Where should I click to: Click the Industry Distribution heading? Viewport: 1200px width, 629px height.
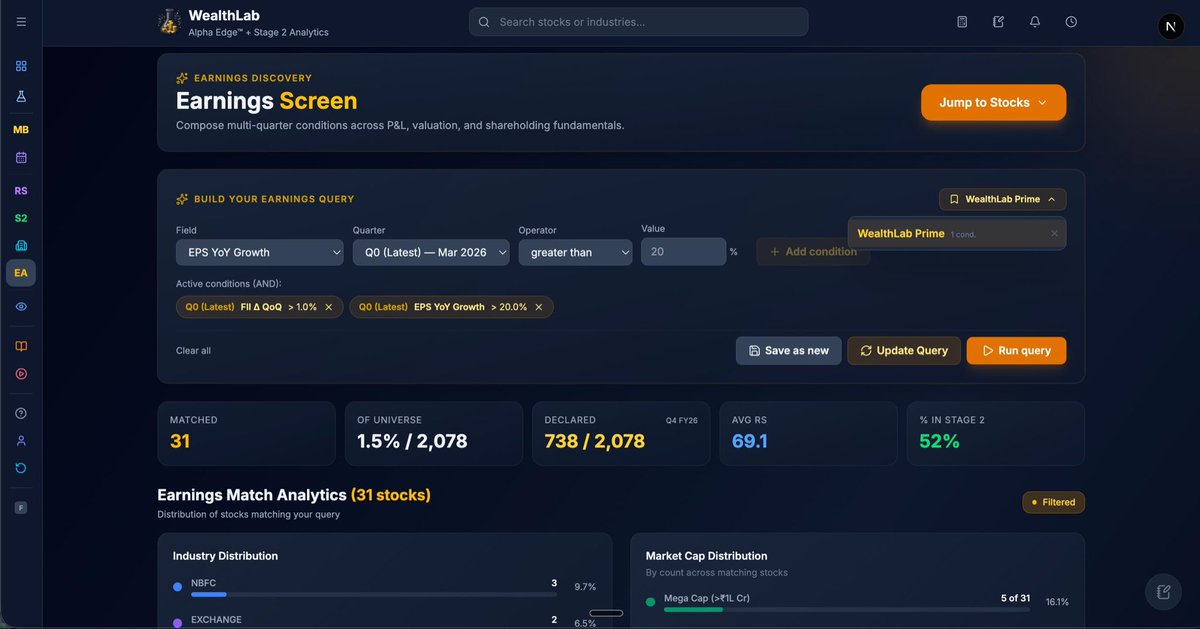[225, 556]
